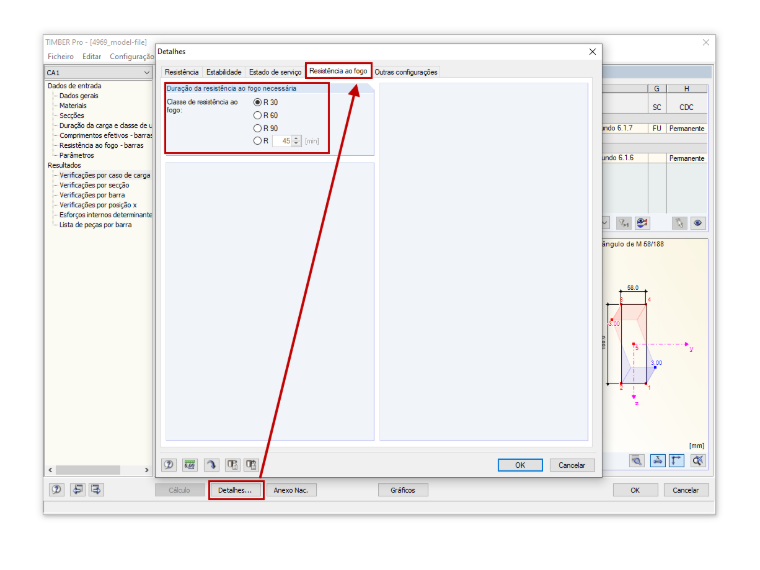Click the Permanente cell in the first table row

pos(686,128)
